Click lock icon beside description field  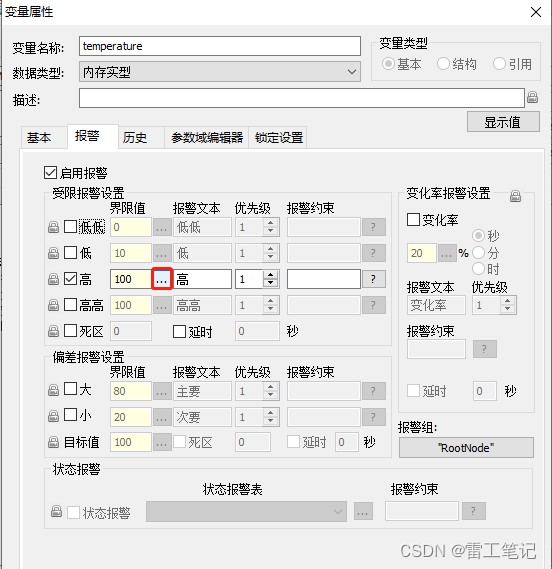pos(532,97)
